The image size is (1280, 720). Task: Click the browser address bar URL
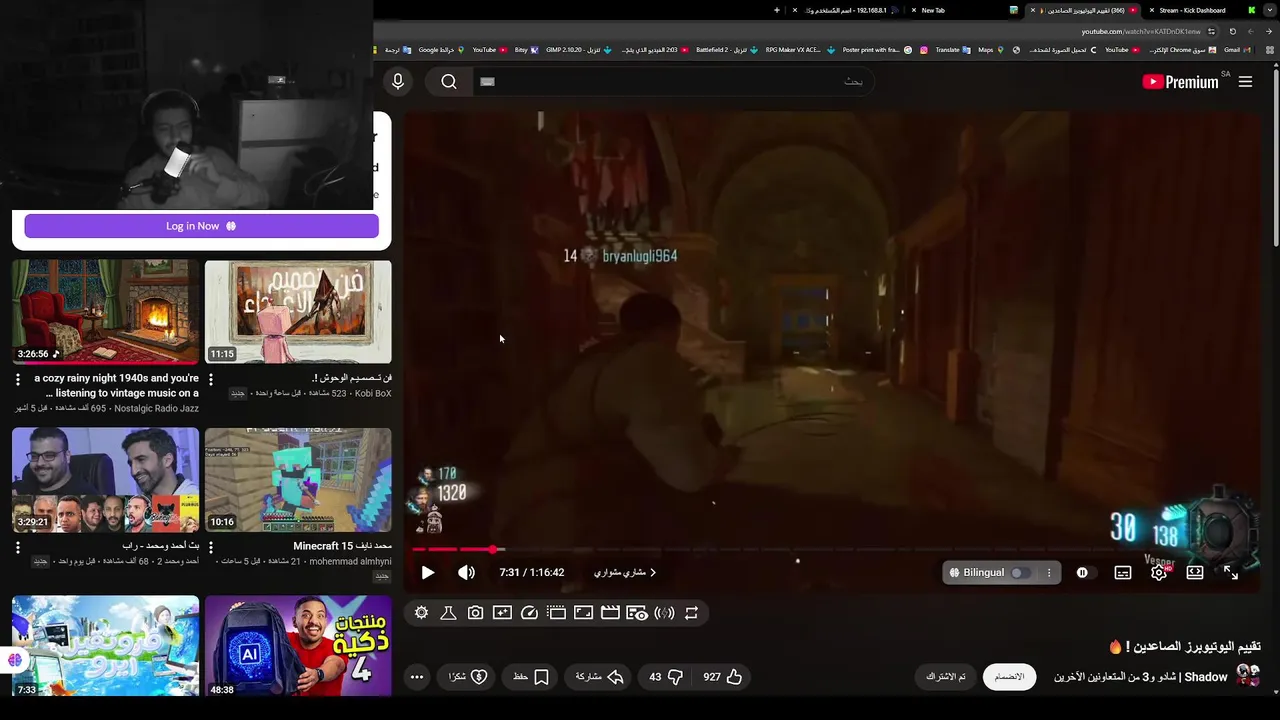1141,31
